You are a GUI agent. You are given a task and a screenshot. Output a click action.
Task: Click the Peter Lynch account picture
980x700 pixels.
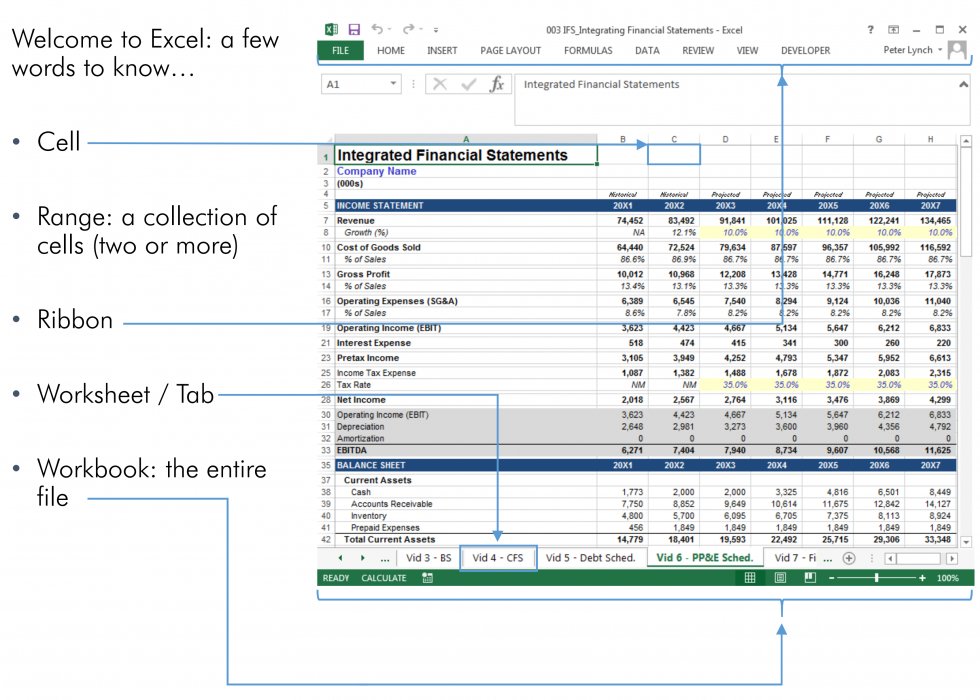pos(958,50)
